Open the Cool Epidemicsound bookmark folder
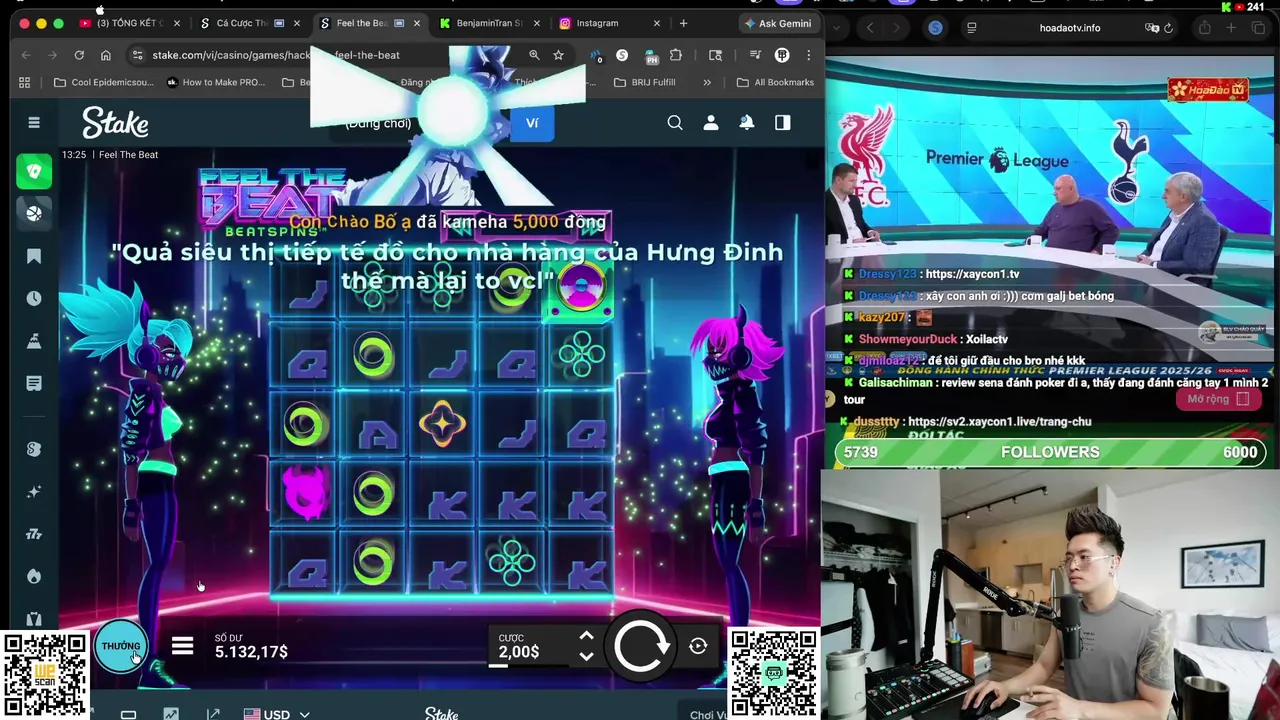Screen dimensions: 1280x720 tap(103, 82)
